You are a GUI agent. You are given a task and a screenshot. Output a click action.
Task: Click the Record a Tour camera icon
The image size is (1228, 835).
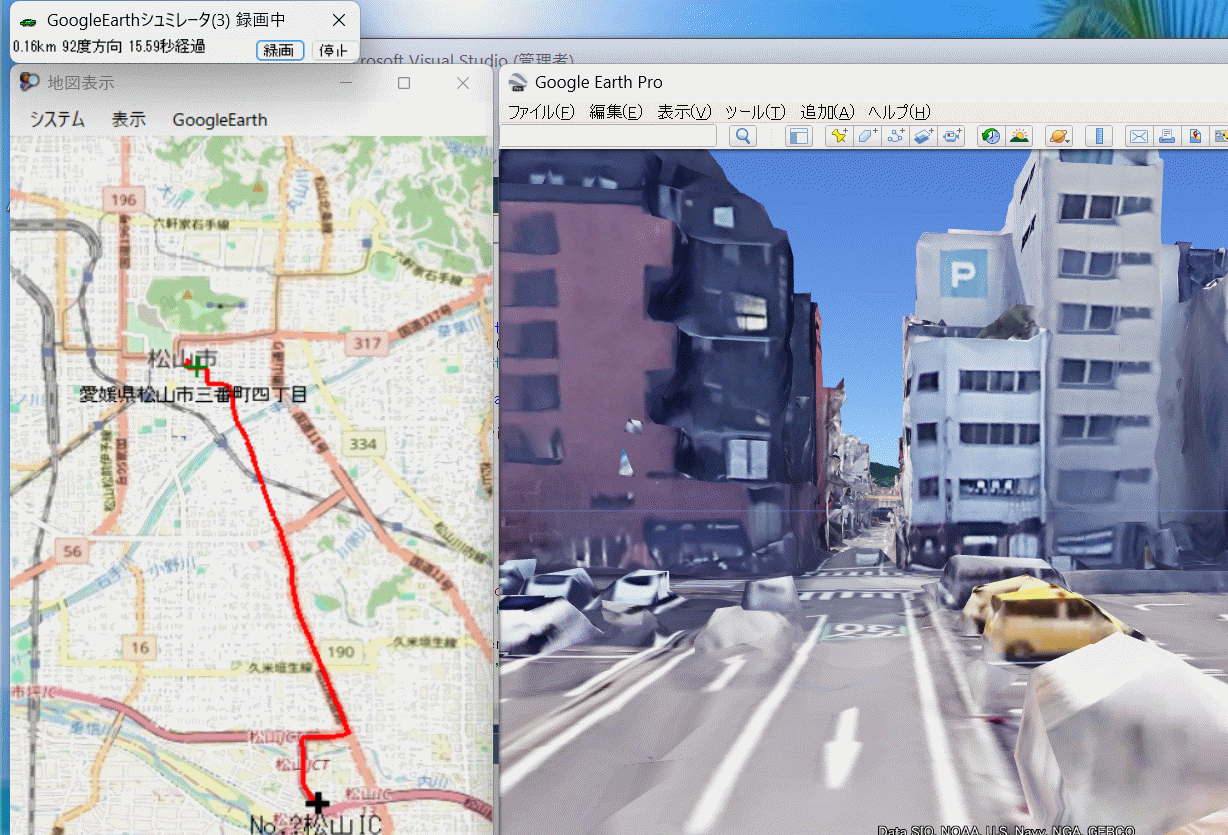pyautogui.click(x=952, y=136)
